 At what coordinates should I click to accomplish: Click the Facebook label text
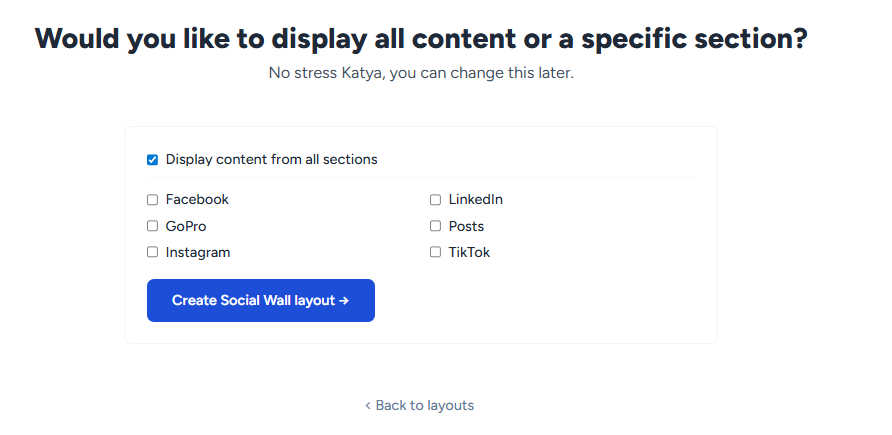click(x=197, y=200)
